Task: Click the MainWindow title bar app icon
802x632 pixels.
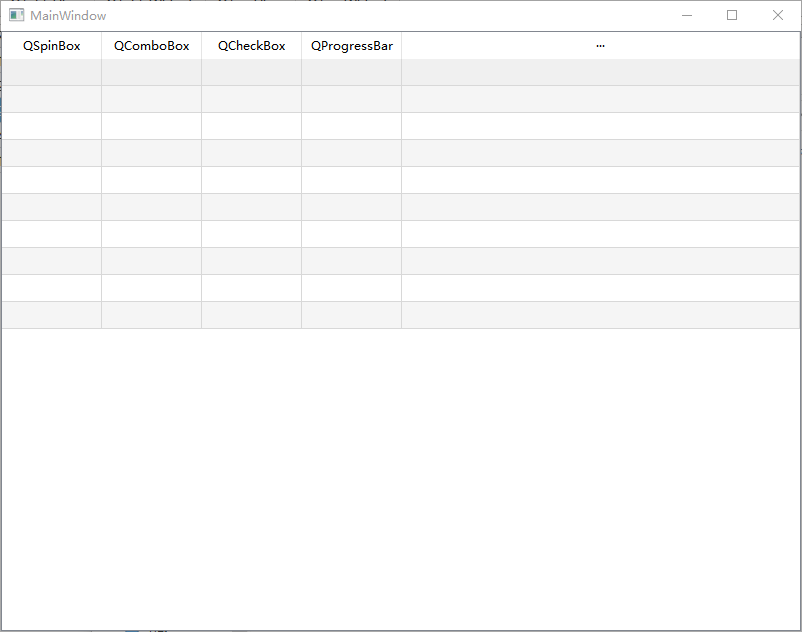Action: pos(16,15)
